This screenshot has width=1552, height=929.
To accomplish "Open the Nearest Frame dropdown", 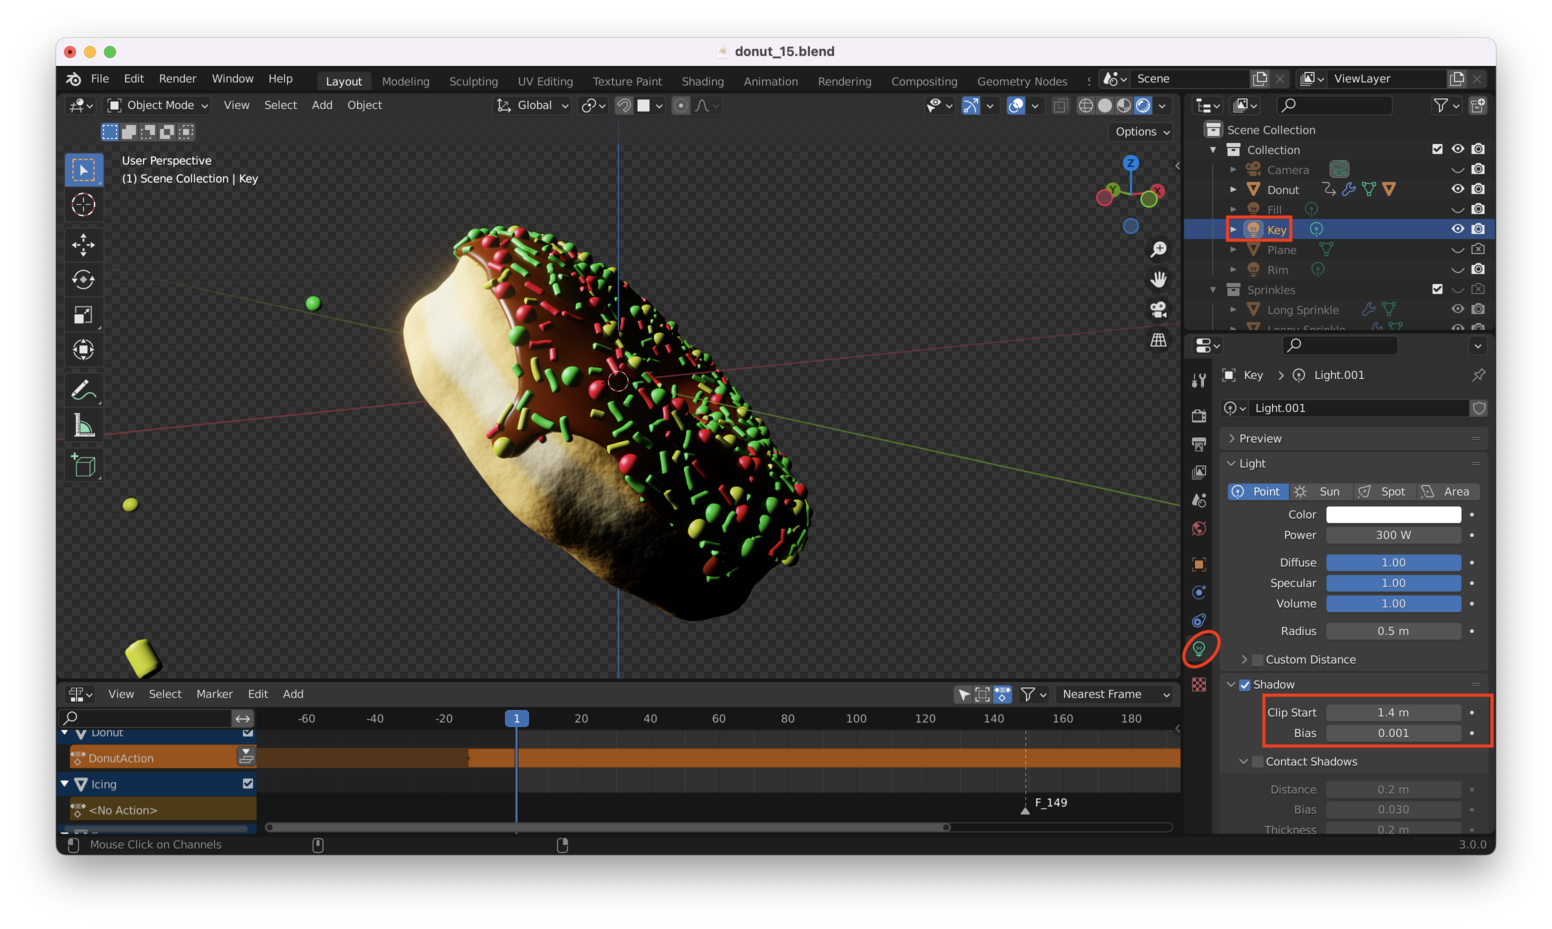I will [x=1114, y=694].
